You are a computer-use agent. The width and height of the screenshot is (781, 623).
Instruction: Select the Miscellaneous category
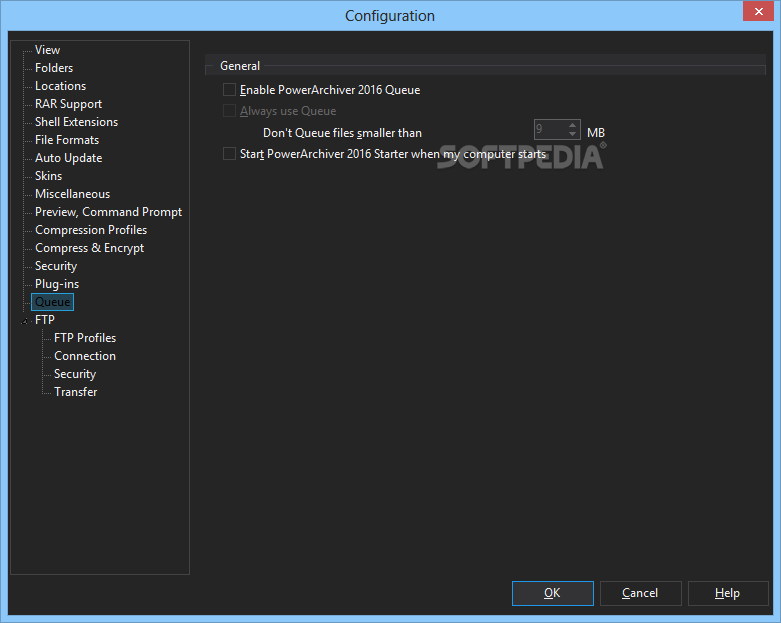pos(72,194)
